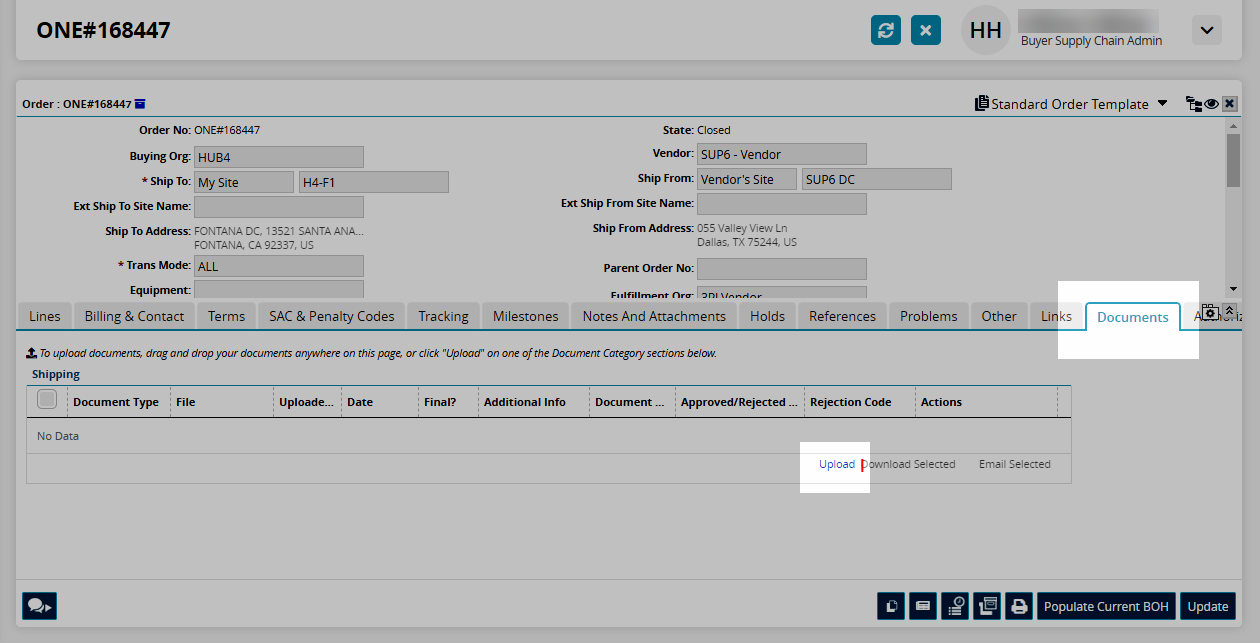Click the print icon in the bottom toolbar
1260x643 pixels.
(x=1018, y=606)
